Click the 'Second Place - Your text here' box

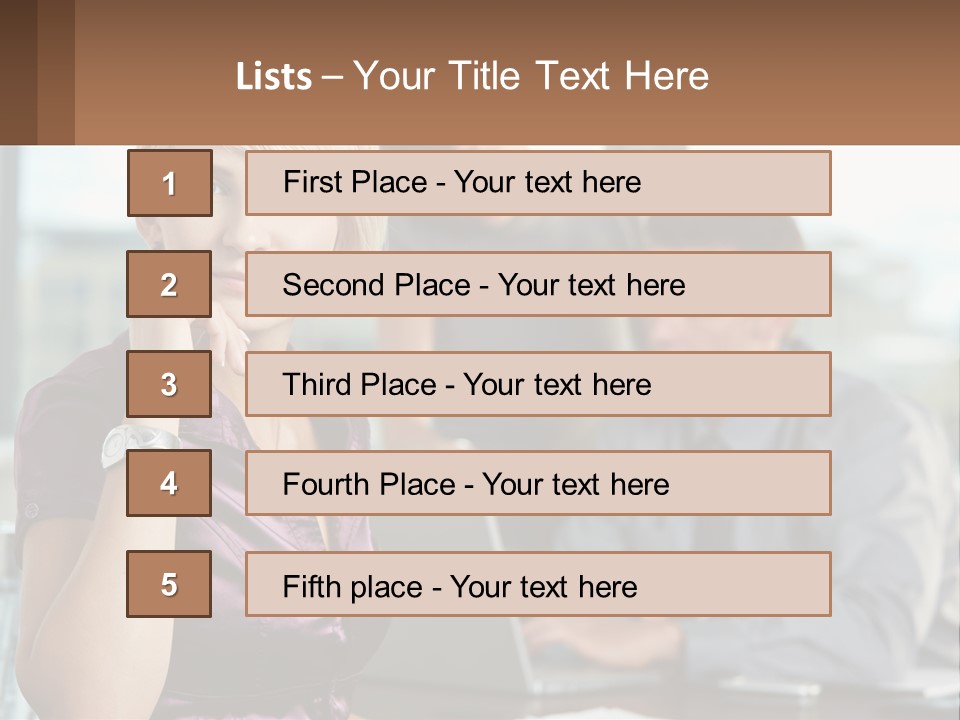(x=538, y=284)
